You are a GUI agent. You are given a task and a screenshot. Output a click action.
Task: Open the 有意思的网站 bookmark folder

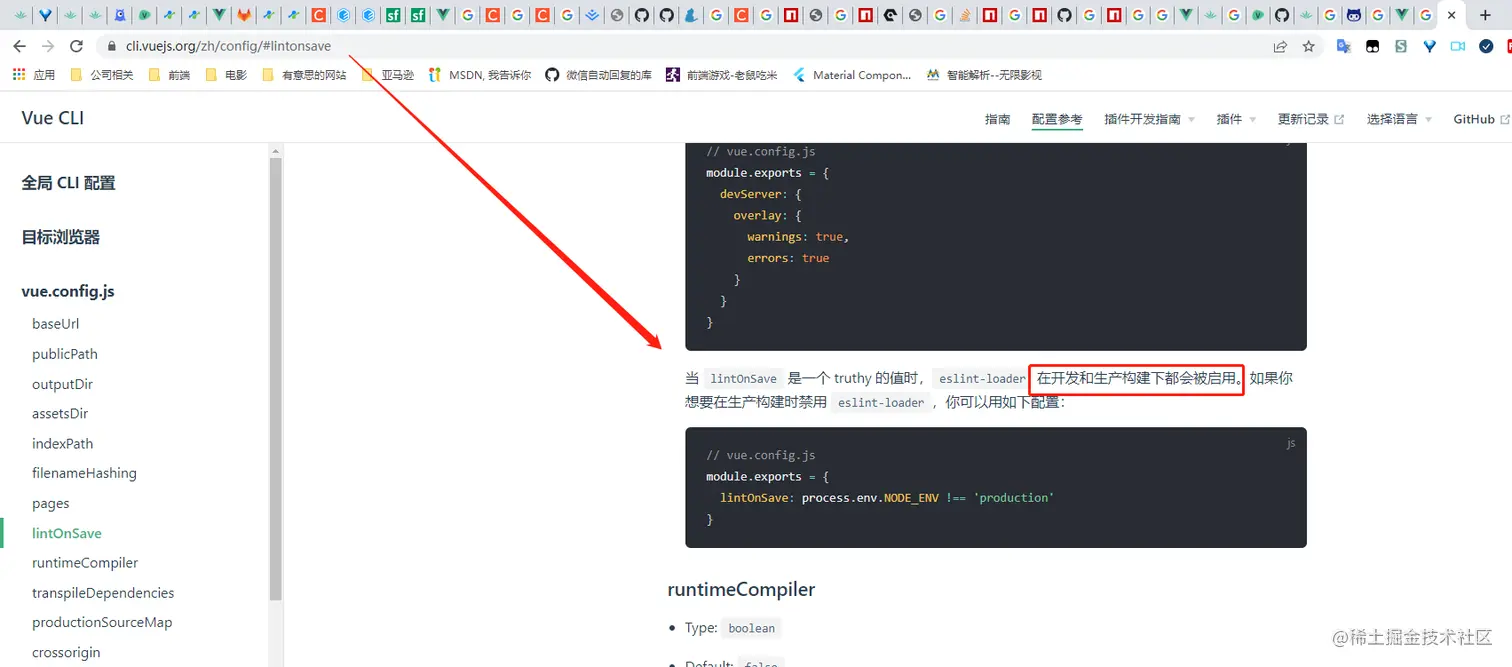303,75
